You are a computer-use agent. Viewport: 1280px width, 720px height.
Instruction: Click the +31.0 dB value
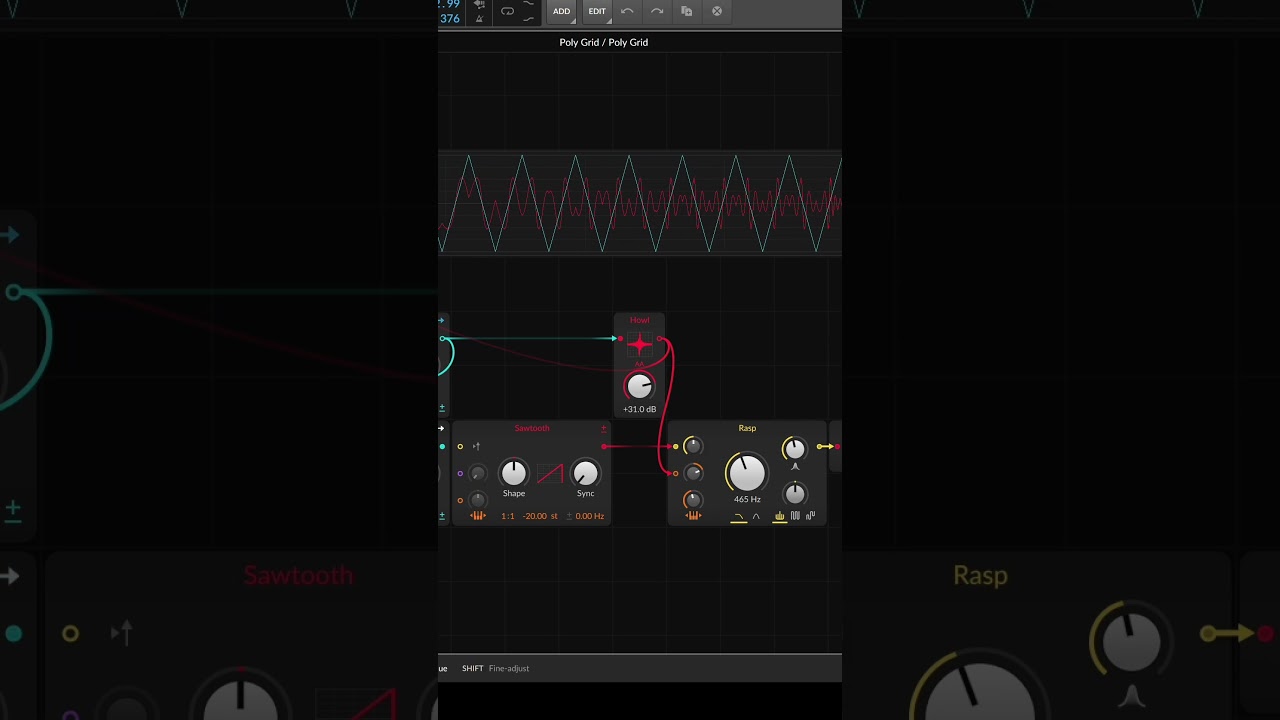click(640, 409)
